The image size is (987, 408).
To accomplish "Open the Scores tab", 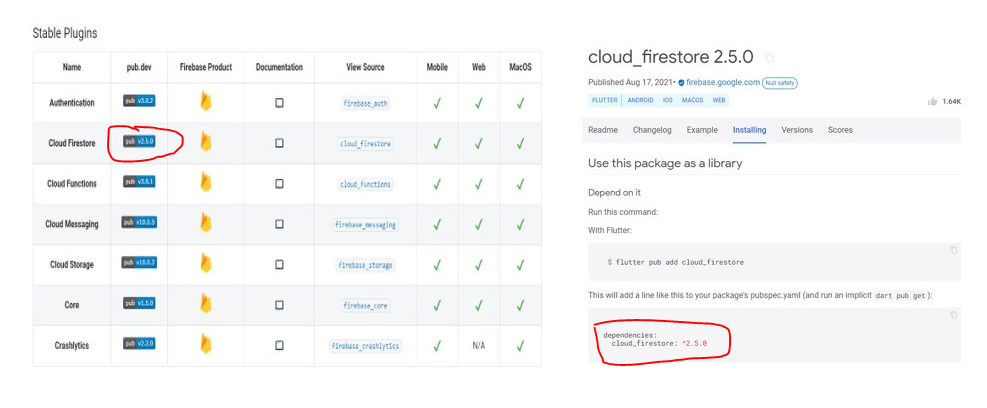I will click(x=840, y=130).
